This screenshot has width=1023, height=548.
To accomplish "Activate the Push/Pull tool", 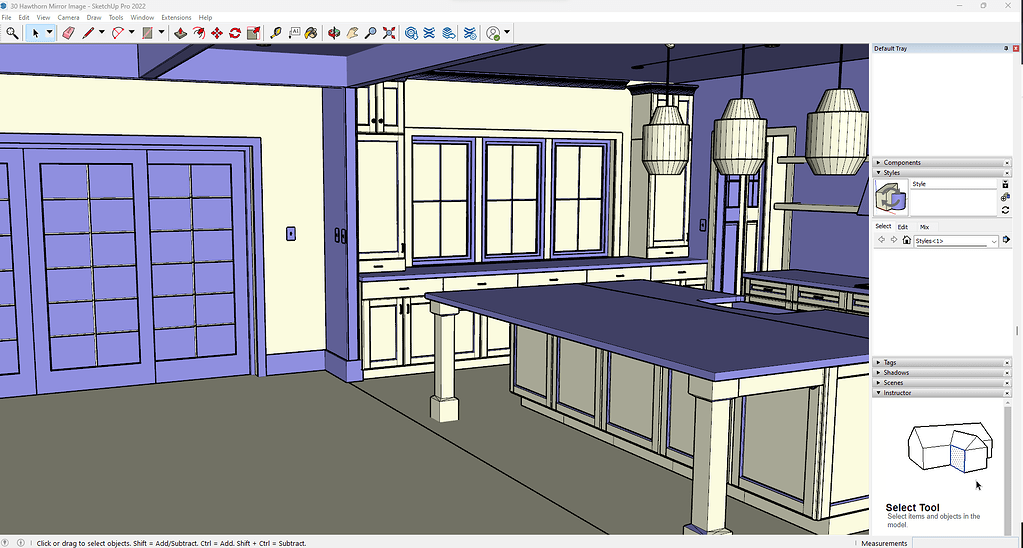I will (x=180, y=33).
